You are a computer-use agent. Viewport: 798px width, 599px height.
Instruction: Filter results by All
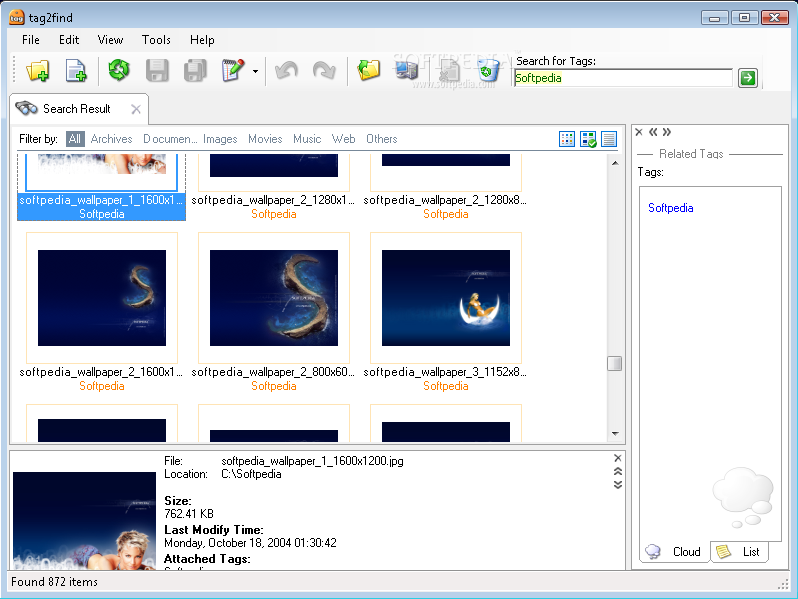(x=75, y=139)
